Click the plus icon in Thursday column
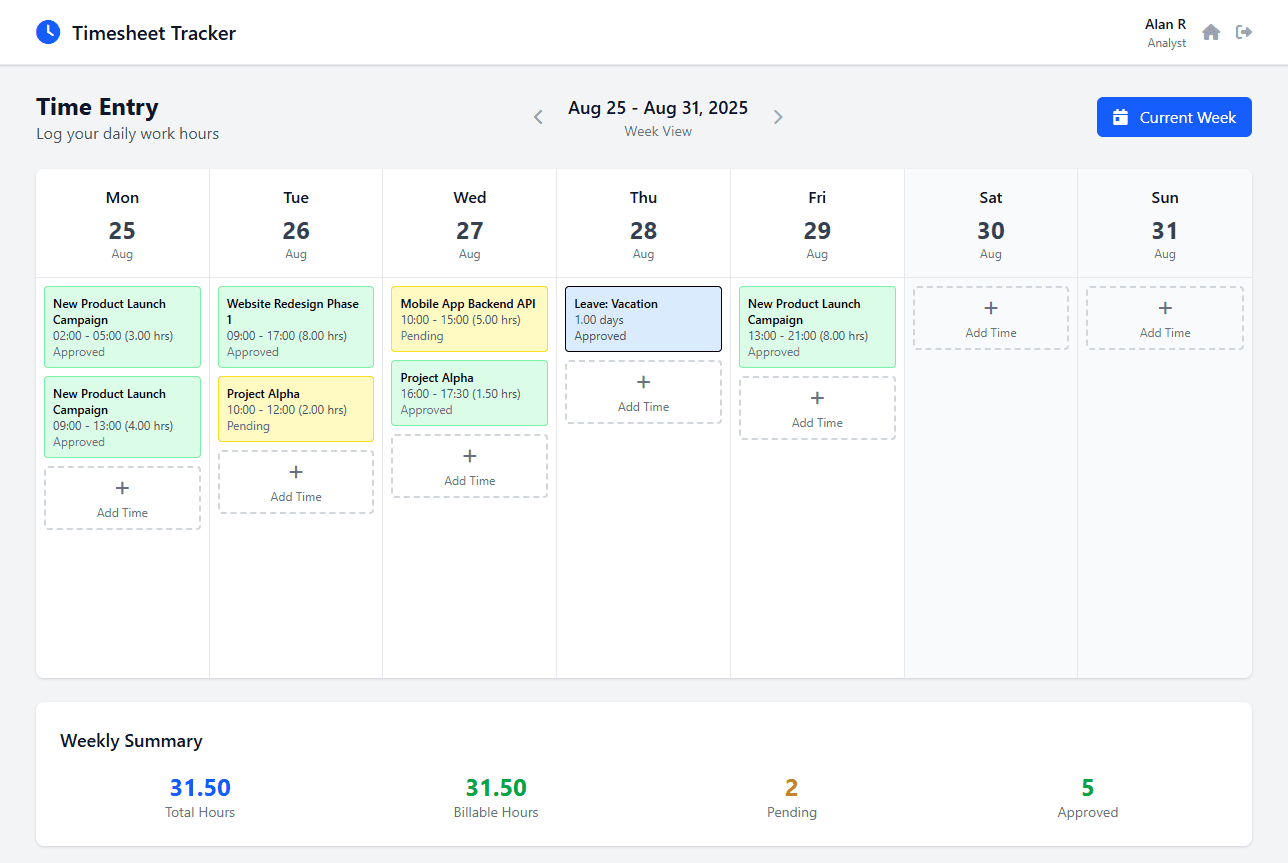The height and width of the screenshot is (863, 1288). point(643,382)
